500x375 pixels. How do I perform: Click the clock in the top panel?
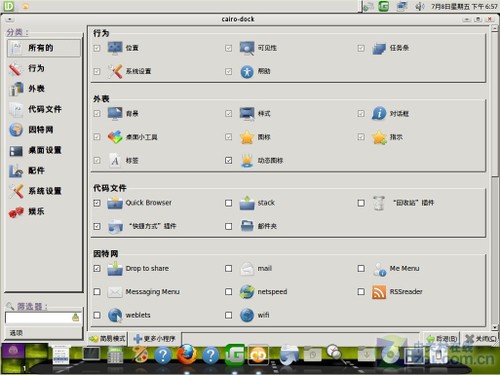coord(464,6)
